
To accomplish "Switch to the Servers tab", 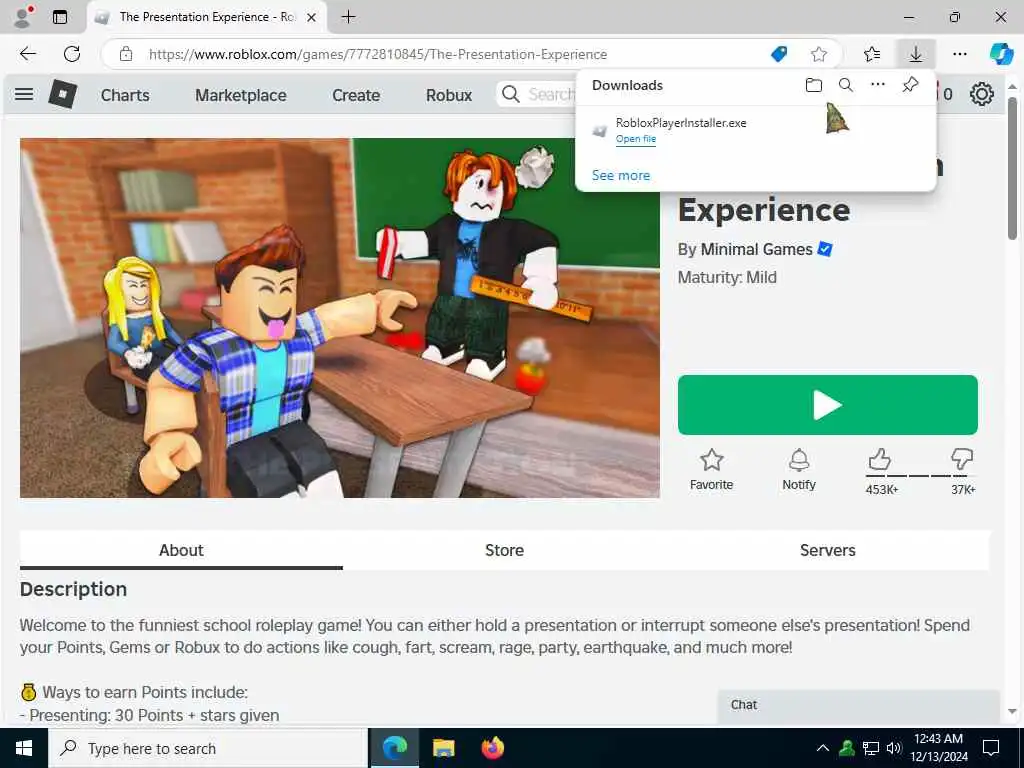I will [827, 550].
